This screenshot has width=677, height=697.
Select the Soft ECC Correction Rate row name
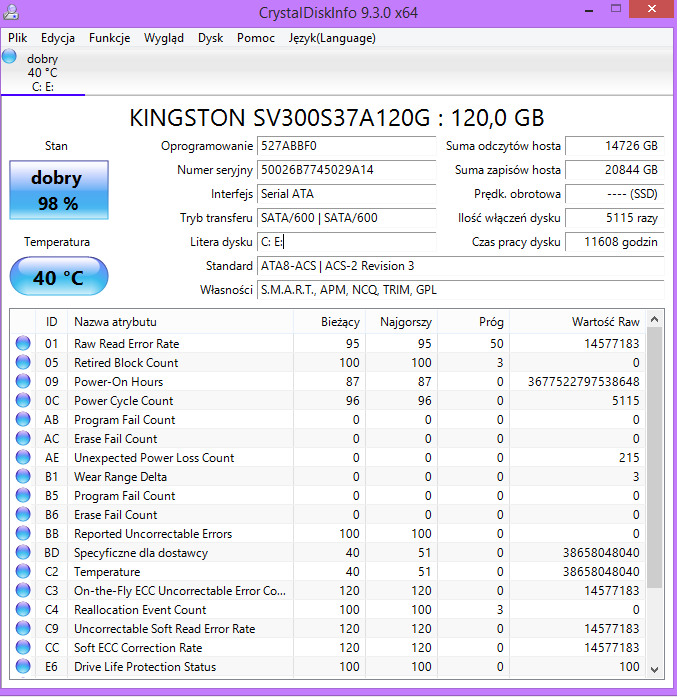coord(138,648)
